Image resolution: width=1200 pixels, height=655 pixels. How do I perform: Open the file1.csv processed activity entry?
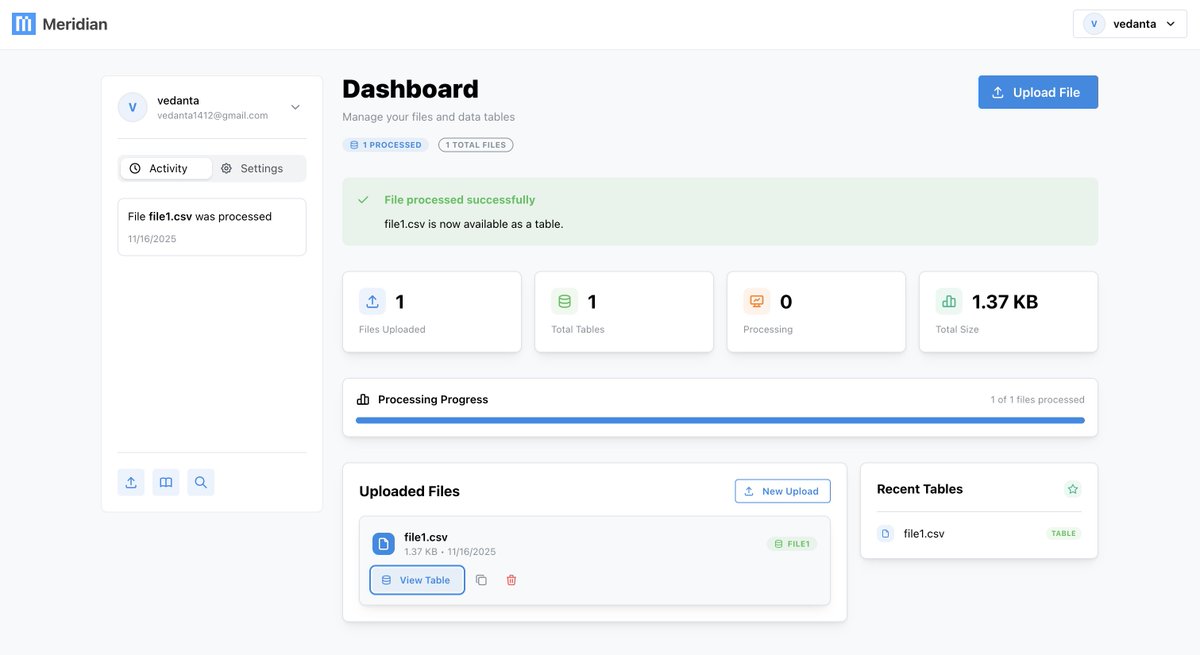pyautogui.click(x=212, y=227)
